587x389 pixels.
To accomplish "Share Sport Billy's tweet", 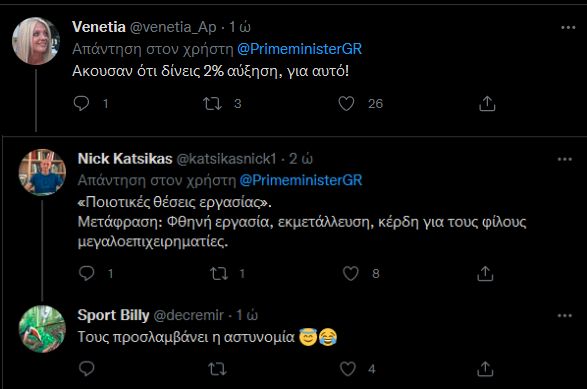I will (485, 369).
